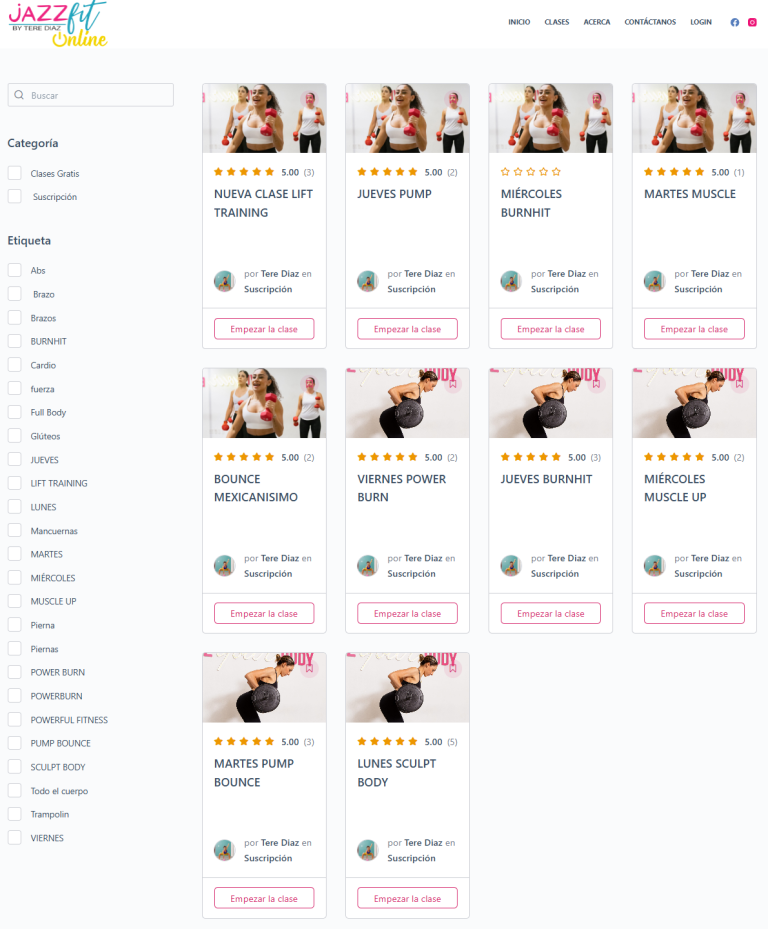The width and height of the screenshot is (768, 929).
Task: Open the CLASES menu item
Action: (x=556, y=22)
